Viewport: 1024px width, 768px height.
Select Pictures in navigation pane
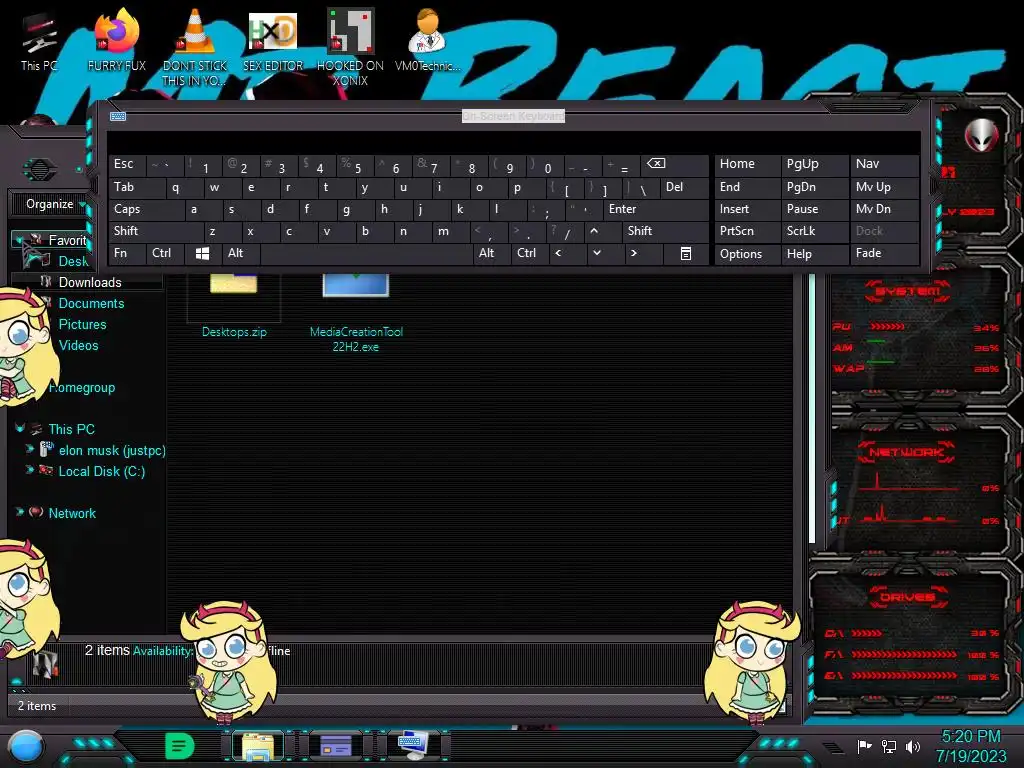click(82, 324)
